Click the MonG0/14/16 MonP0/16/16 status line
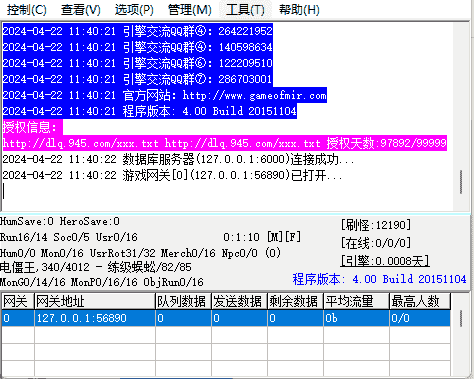This screenshot has width=474, height=379. point(102,282)
